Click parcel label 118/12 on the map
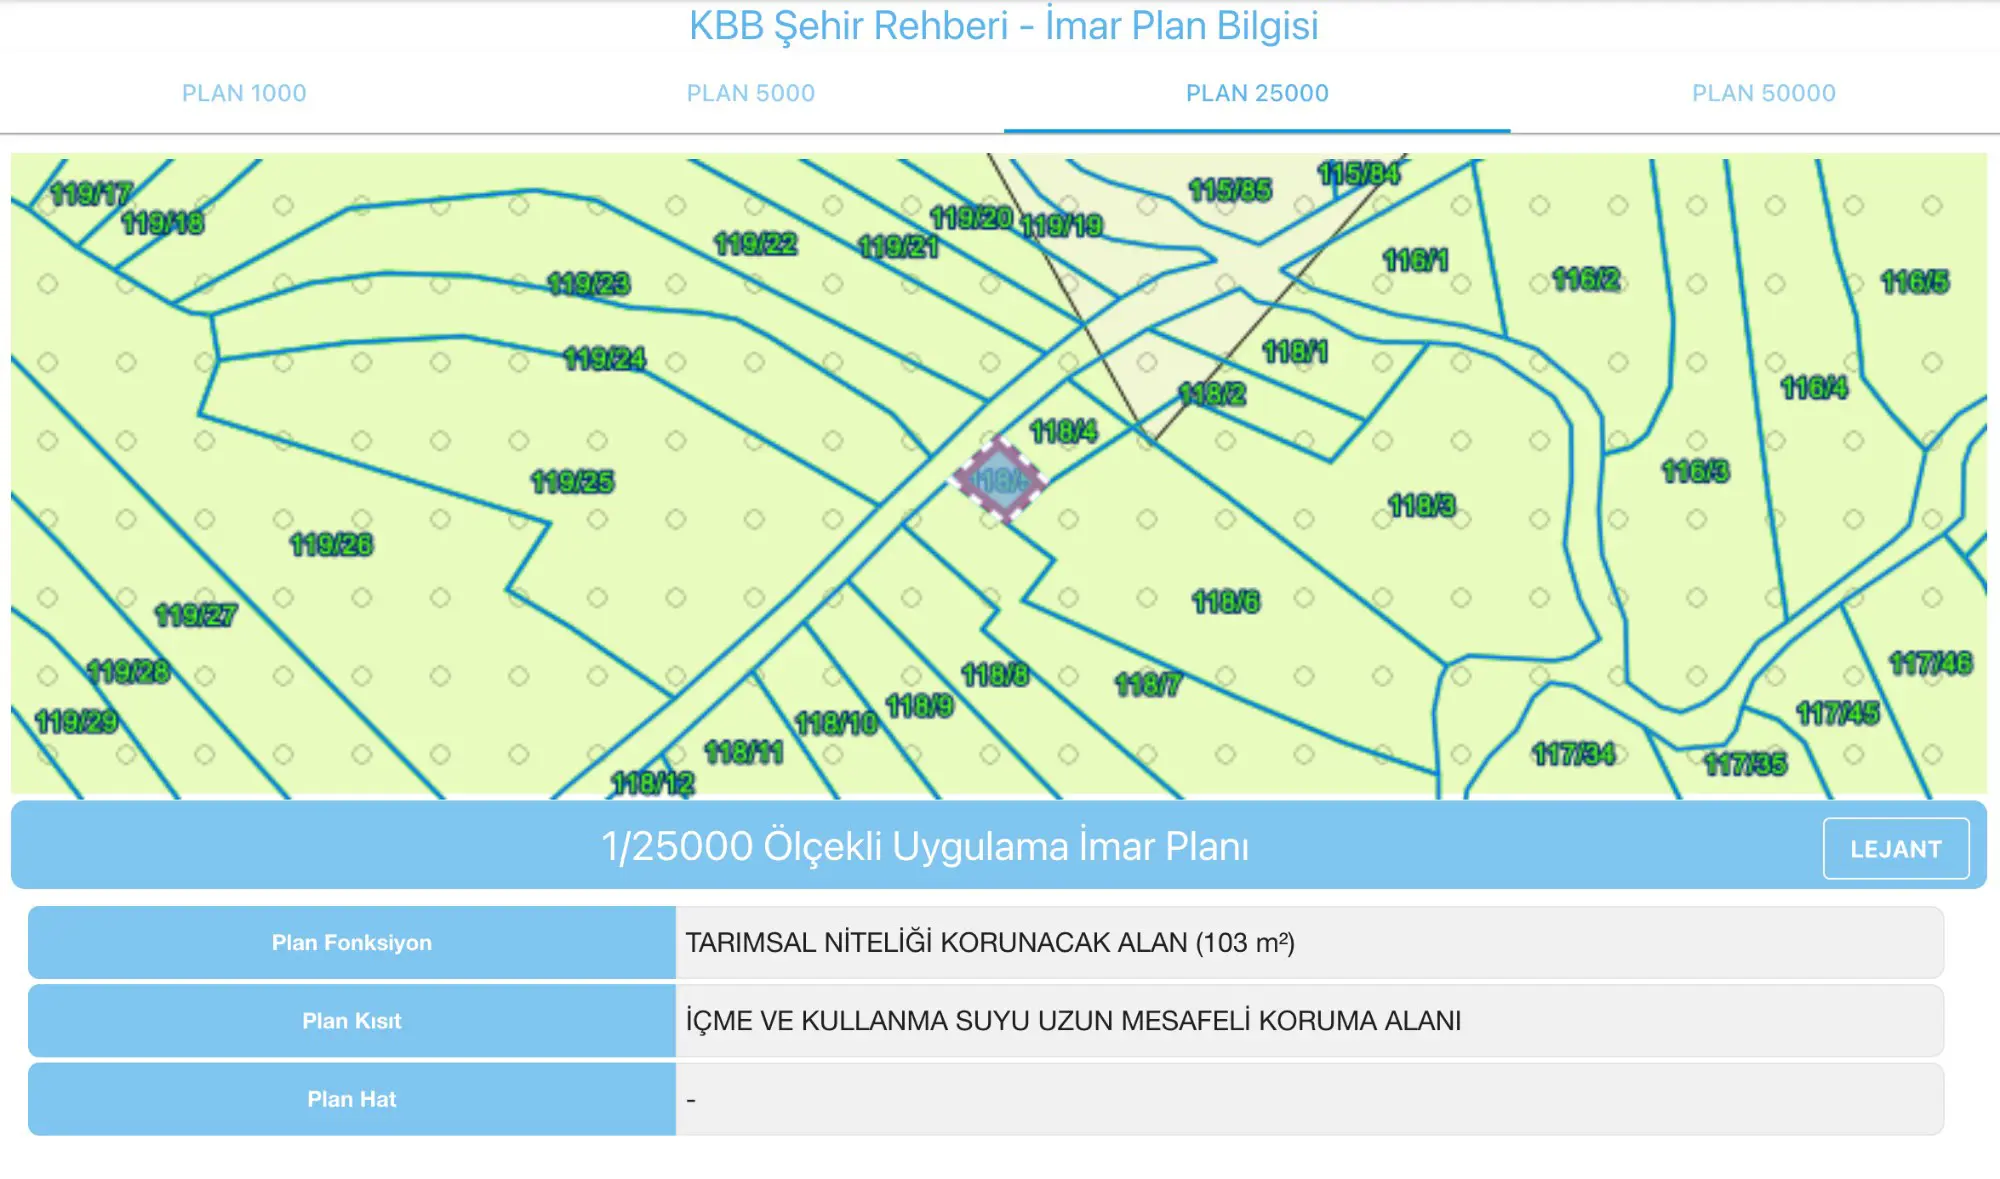Viewport: 2000px width, 1179px height. point(653,783)
